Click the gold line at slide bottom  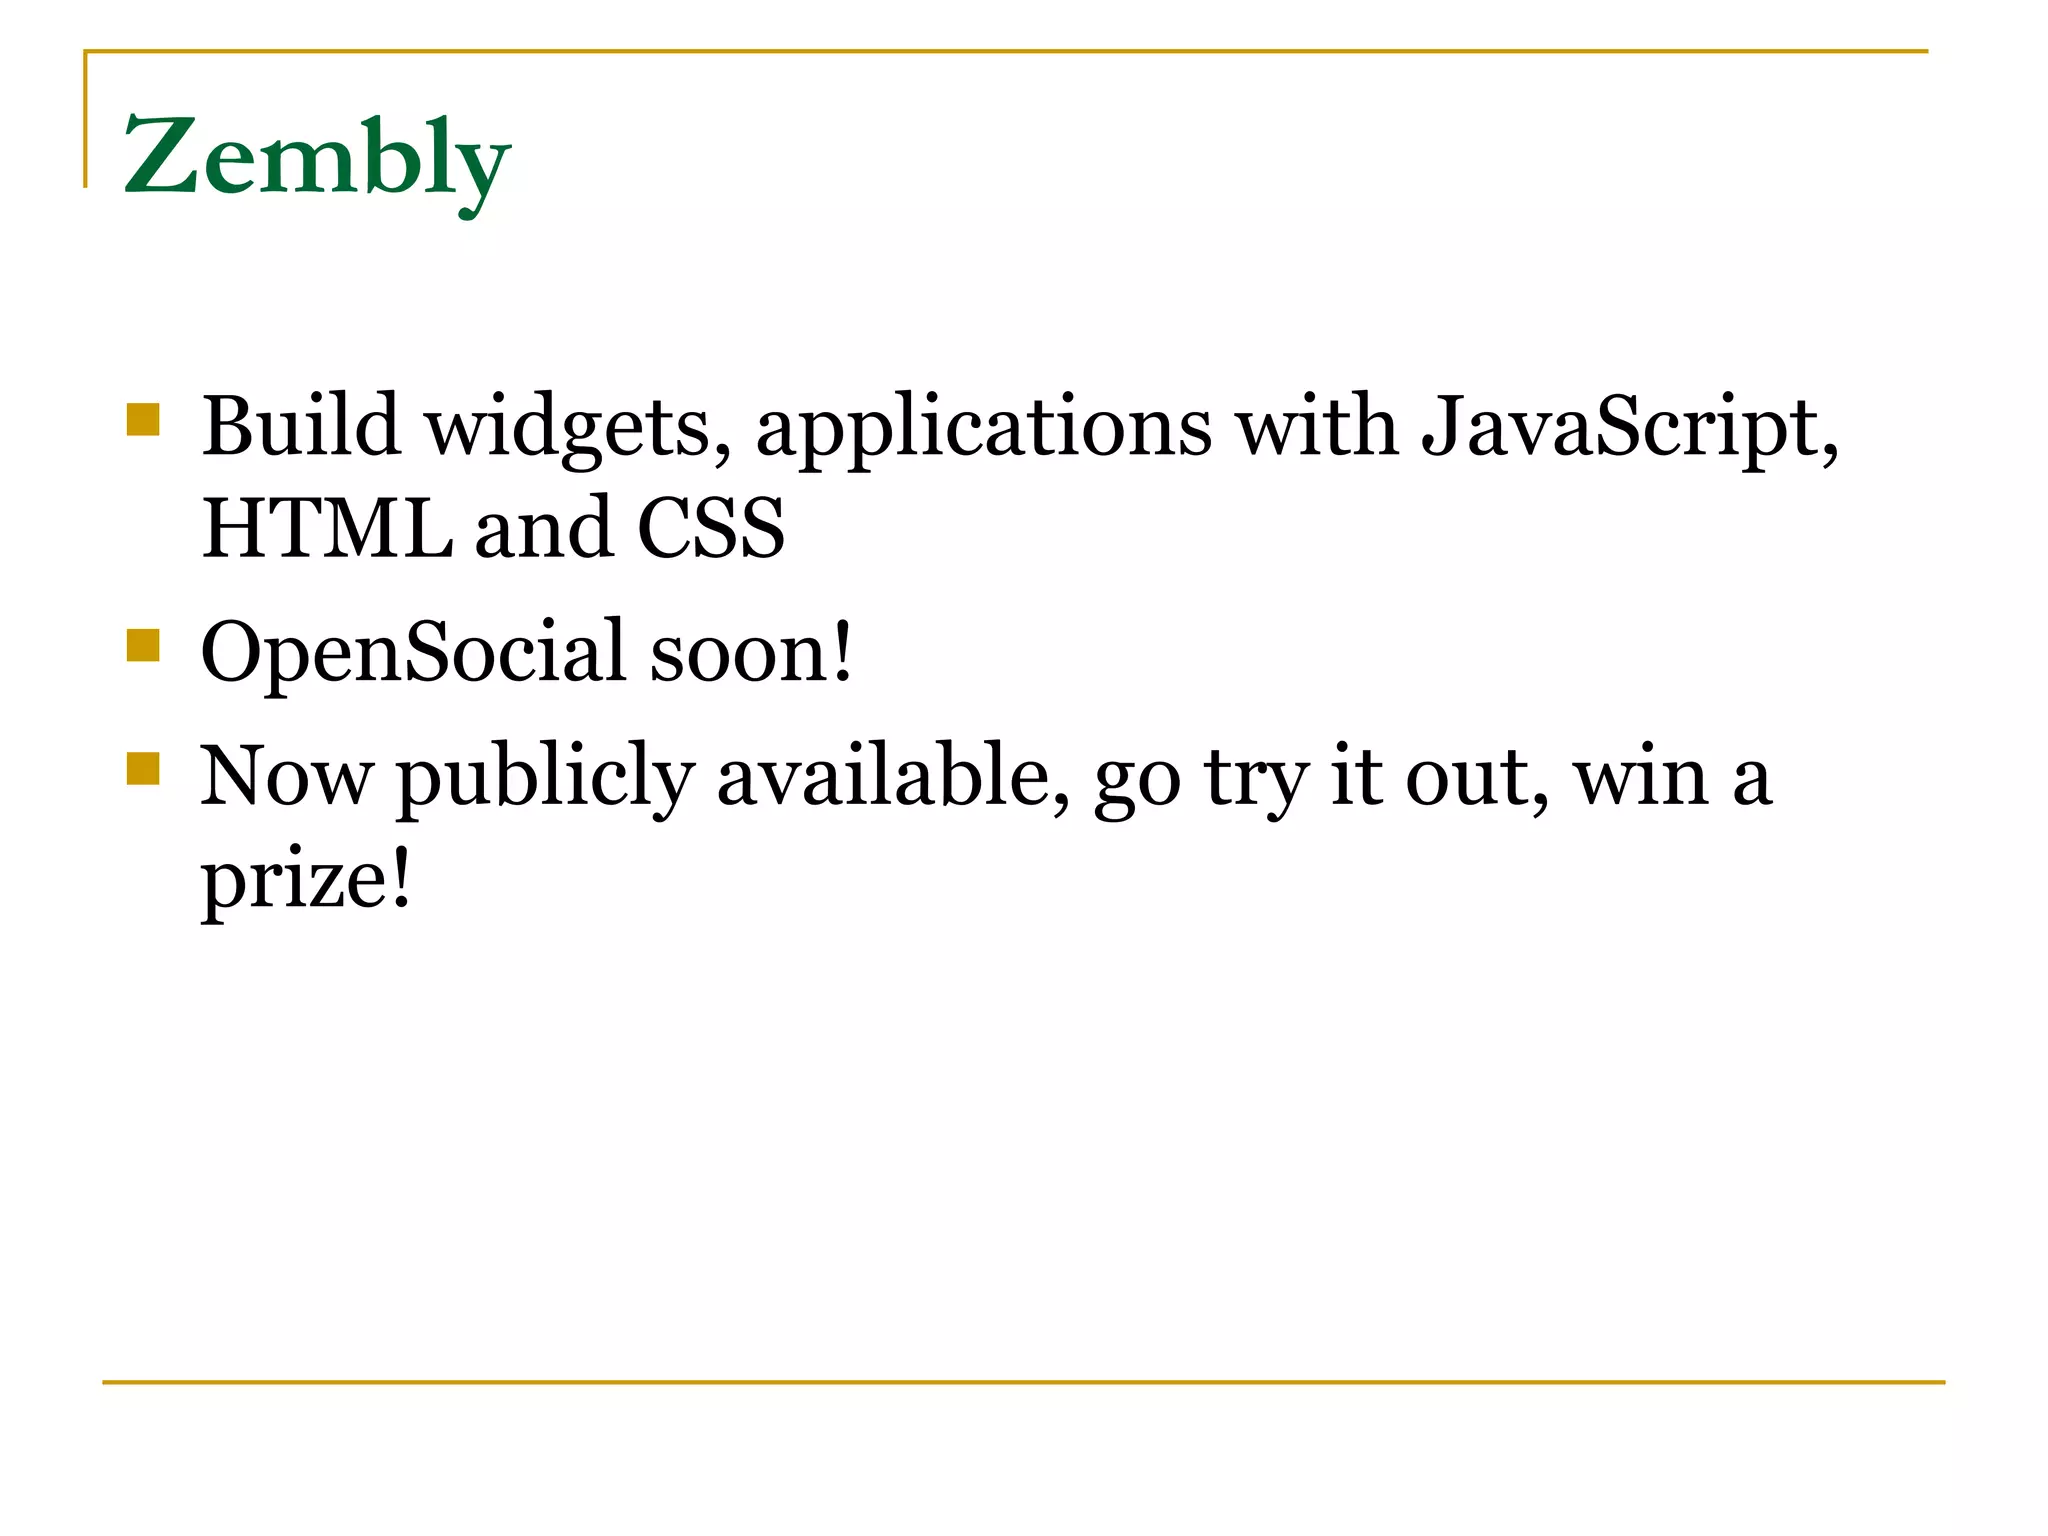[x=1024, y=1382]
